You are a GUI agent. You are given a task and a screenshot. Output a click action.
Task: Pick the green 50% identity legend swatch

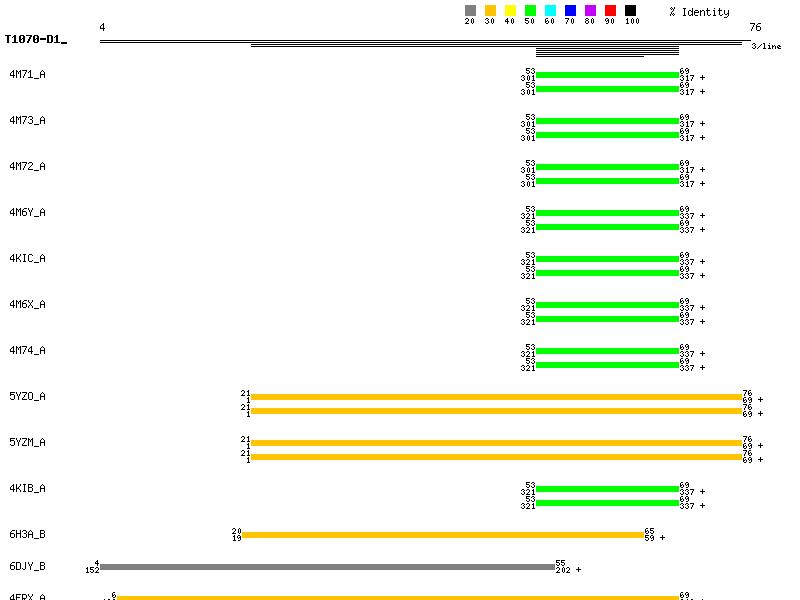(x=530, y=11)
